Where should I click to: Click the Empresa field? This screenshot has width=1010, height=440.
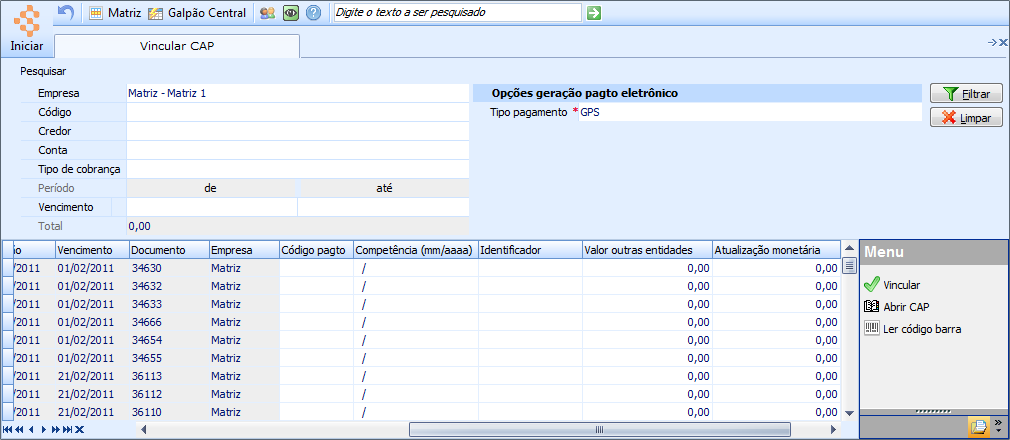pyautogui.click(x=298, y=93)
